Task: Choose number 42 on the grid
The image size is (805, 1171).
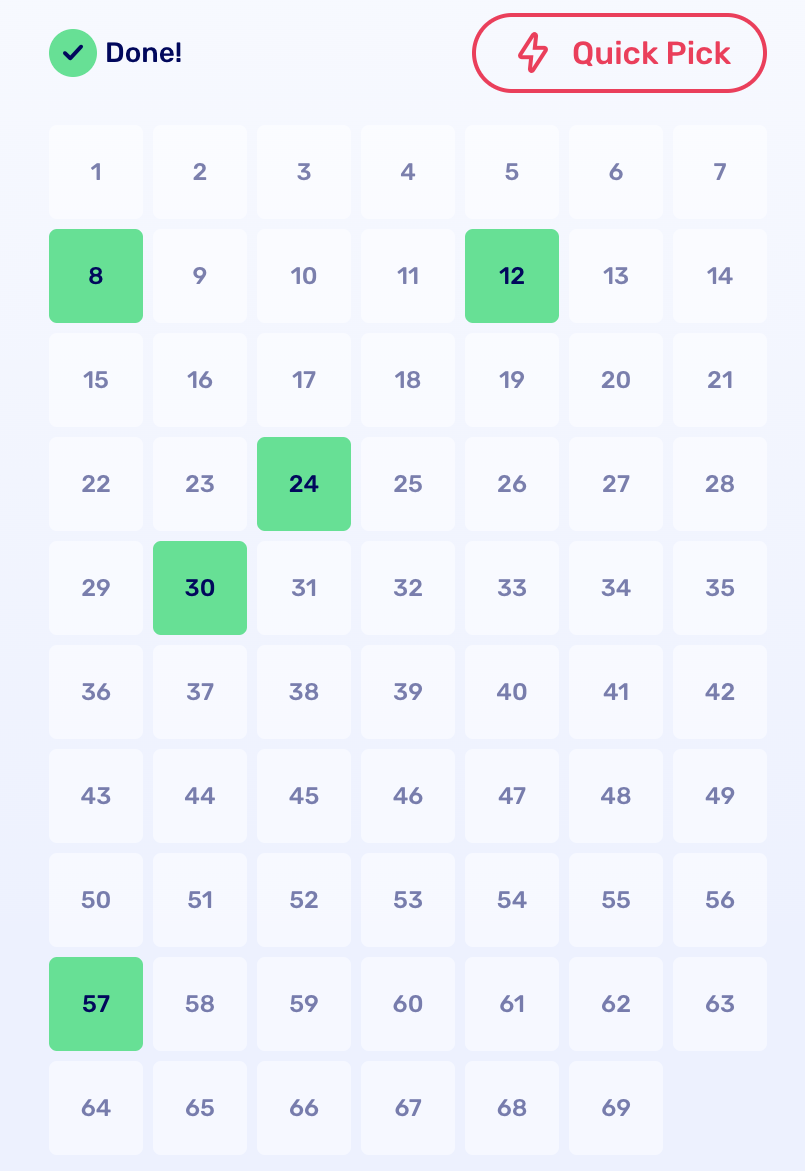Action: pyautogui.click(x=720, y=692)
